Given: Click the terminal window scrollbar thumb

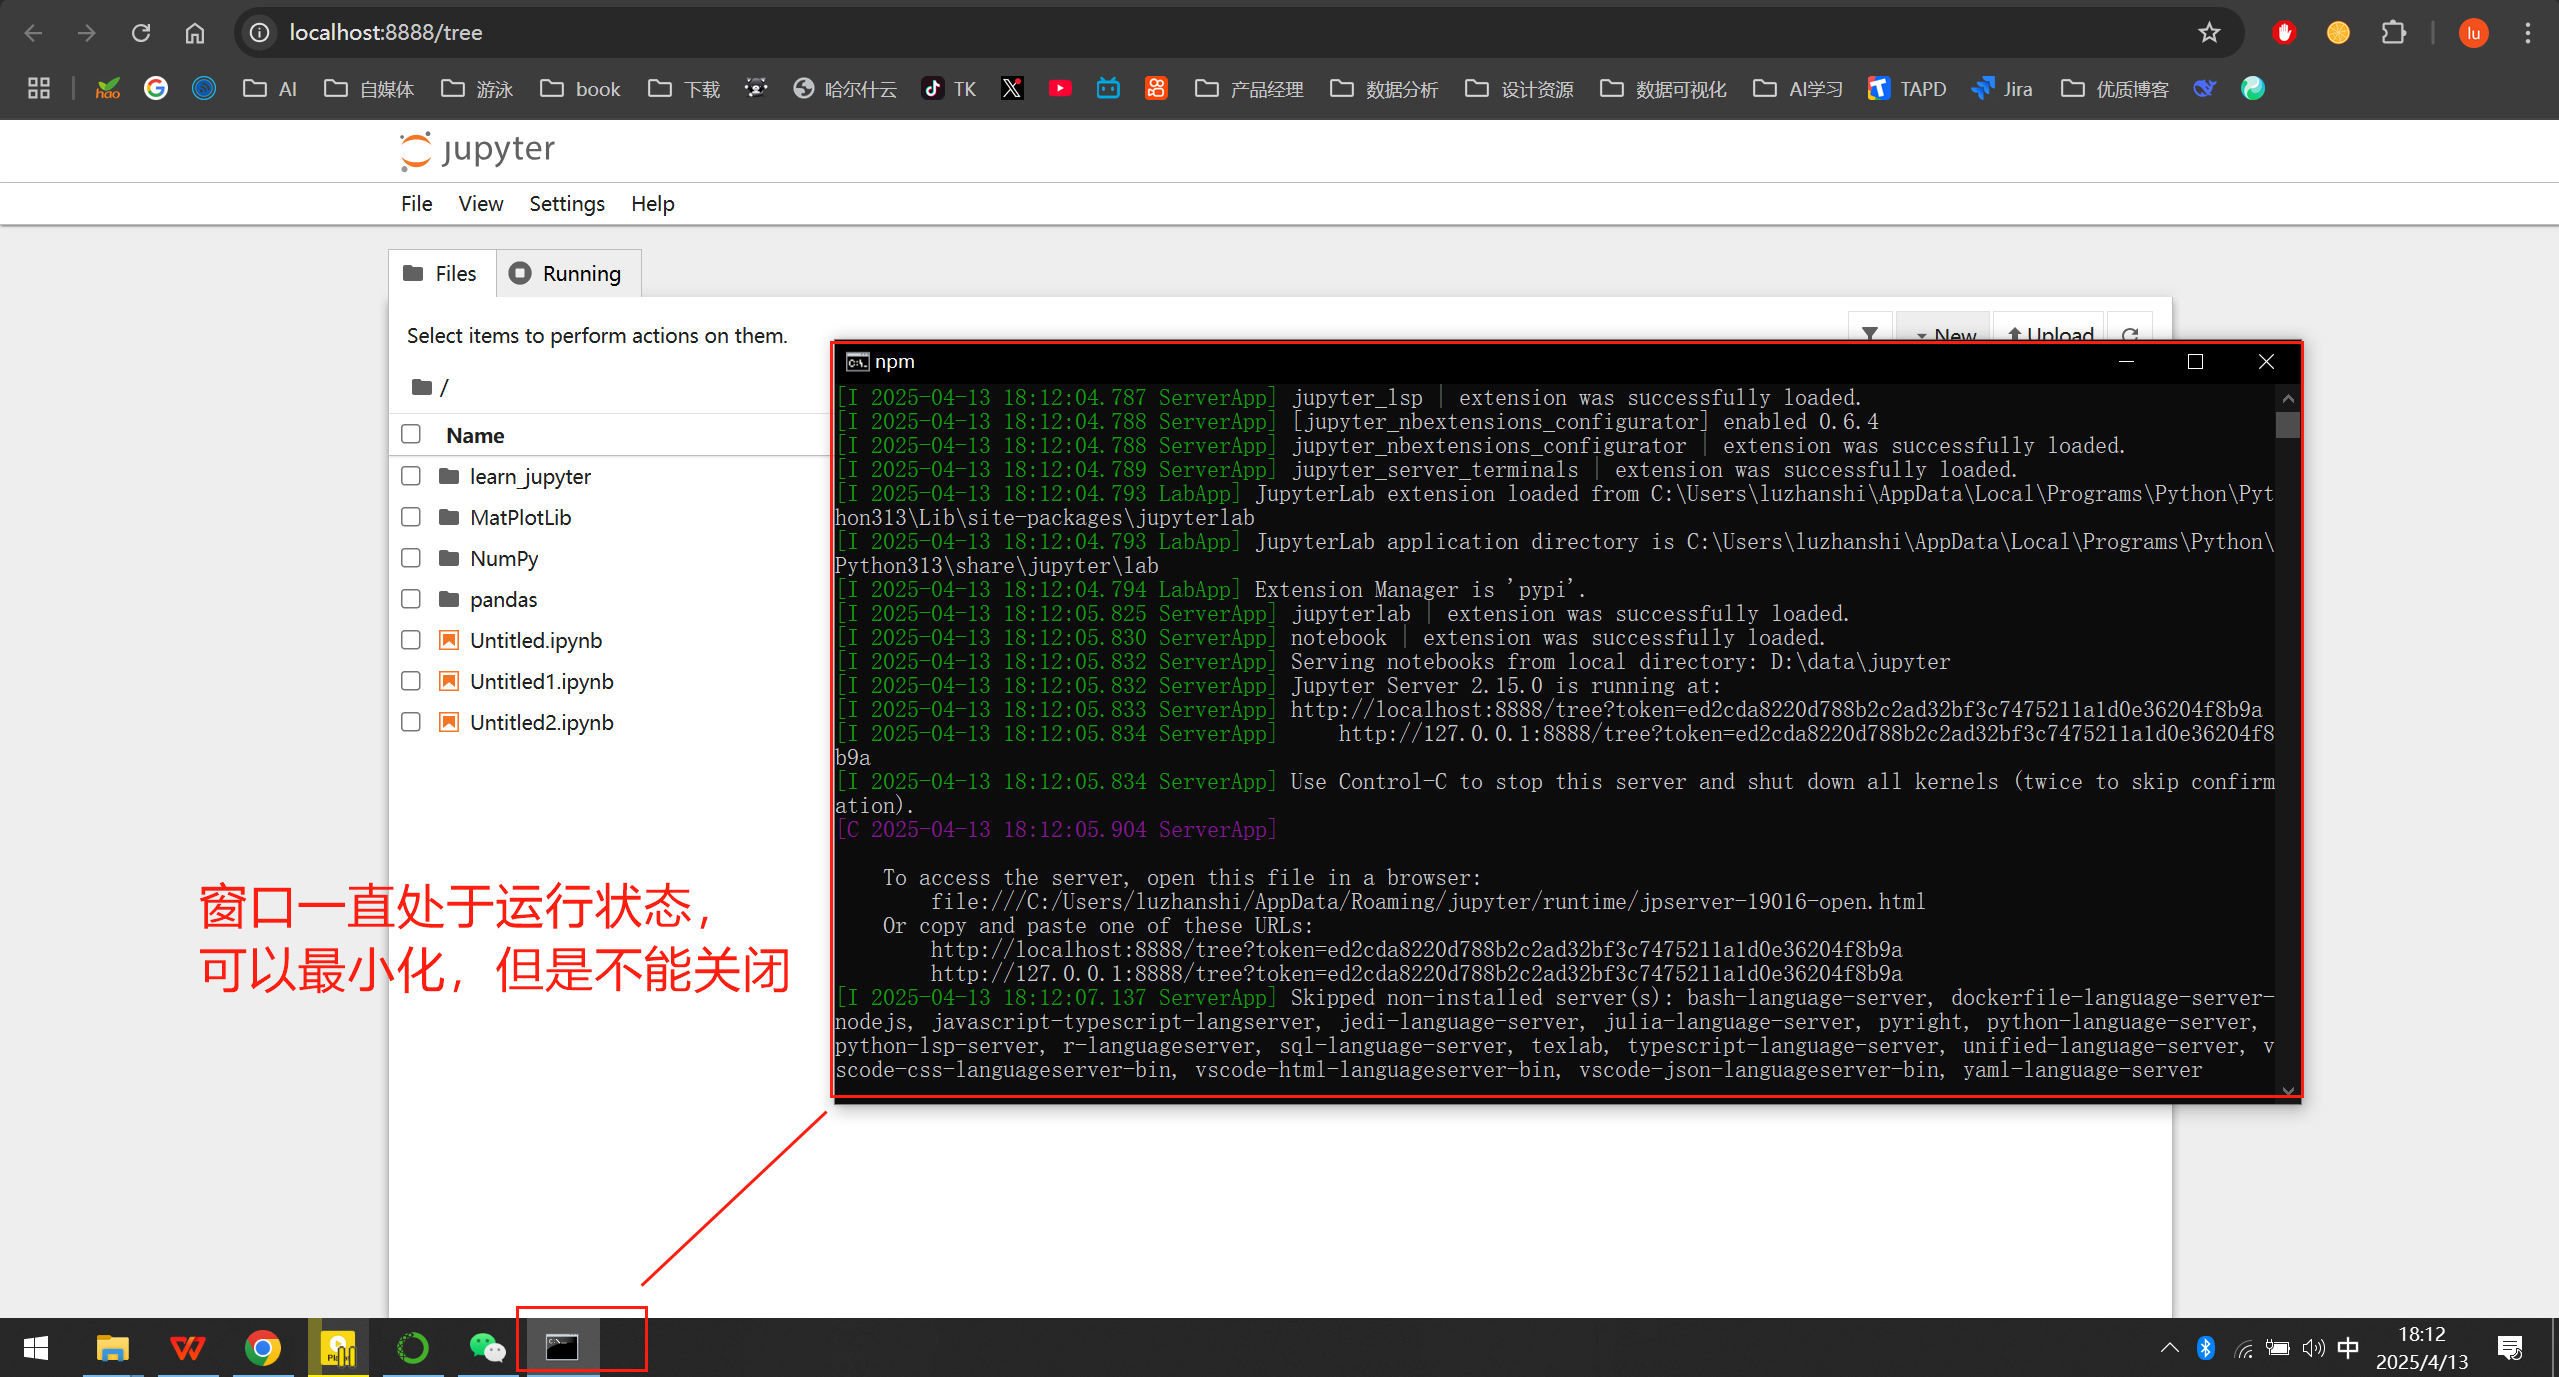Looking at the screenshot, I should 2287,426.
